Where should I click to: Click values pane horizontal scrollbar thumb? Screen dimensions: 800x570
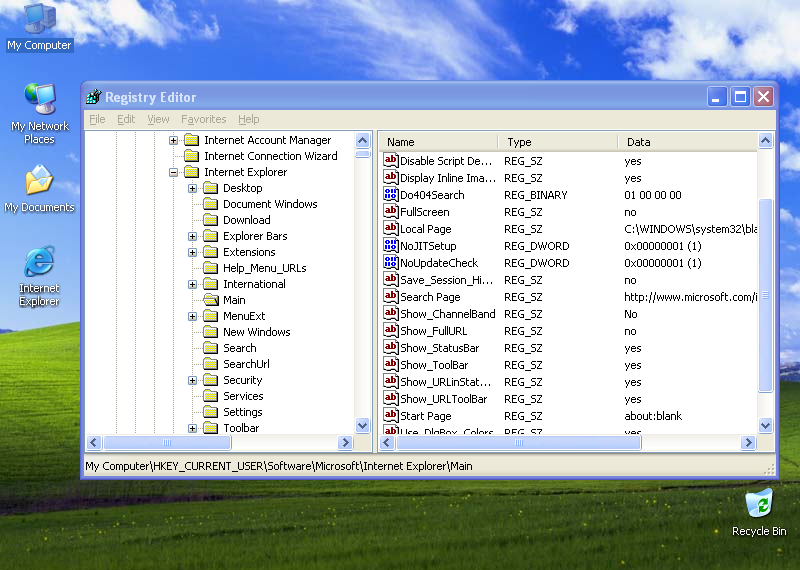tap(519, 442)
